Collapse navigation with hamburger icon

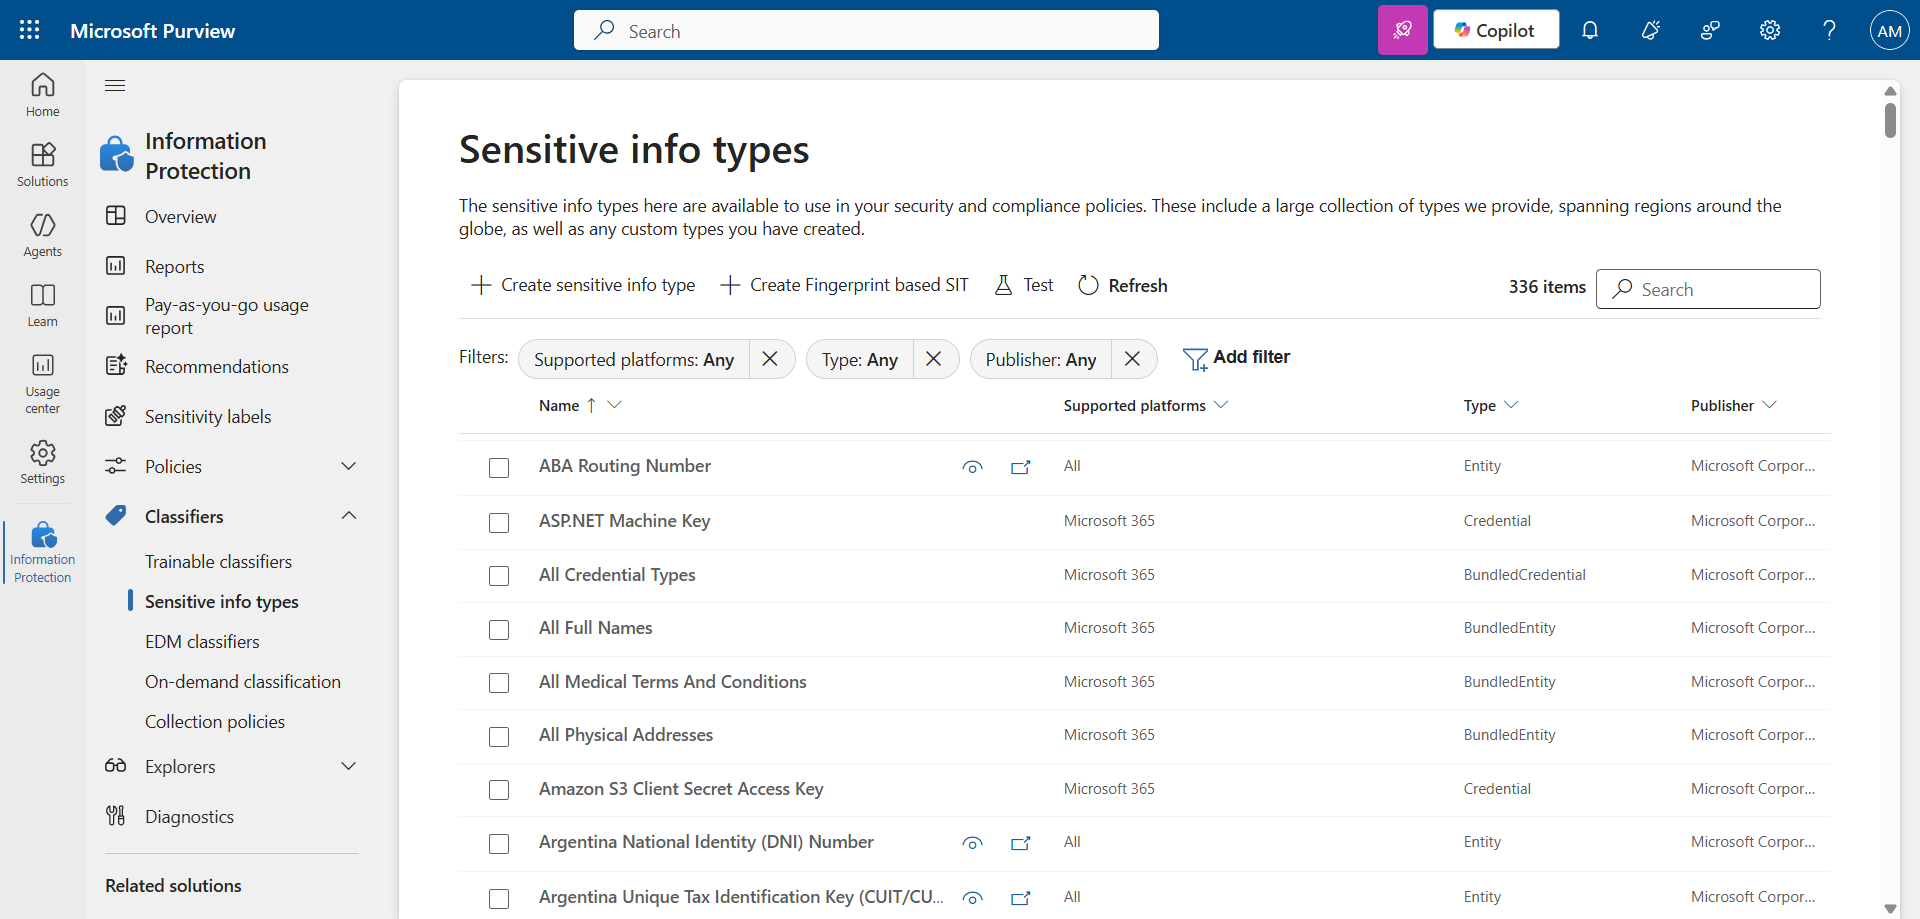(115, 85)
